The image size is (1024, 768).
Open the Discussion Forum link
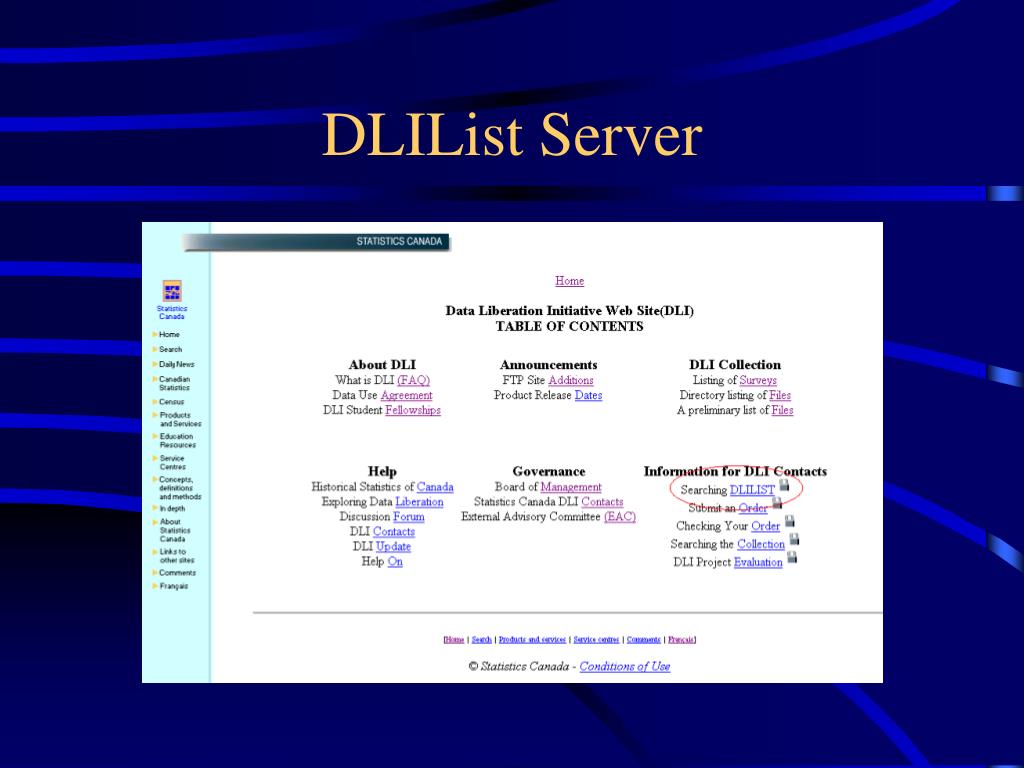pos(409,517)
